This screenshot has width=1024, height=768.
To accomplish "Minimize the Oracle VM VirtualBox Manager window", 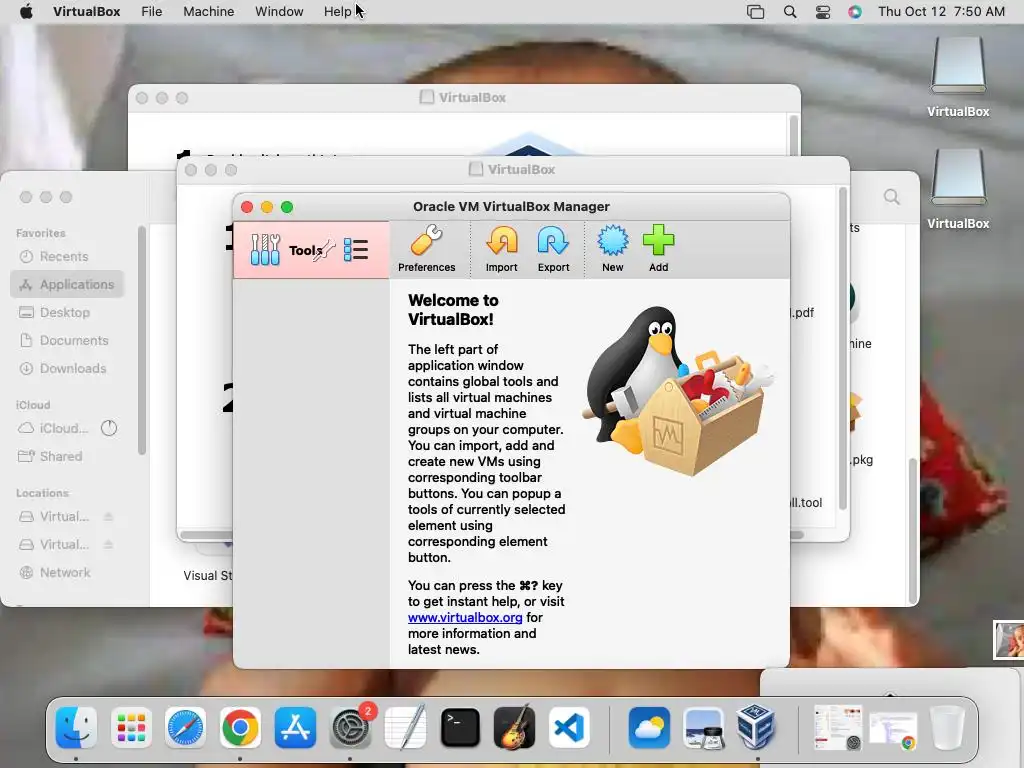I will [x=266, y=207].
